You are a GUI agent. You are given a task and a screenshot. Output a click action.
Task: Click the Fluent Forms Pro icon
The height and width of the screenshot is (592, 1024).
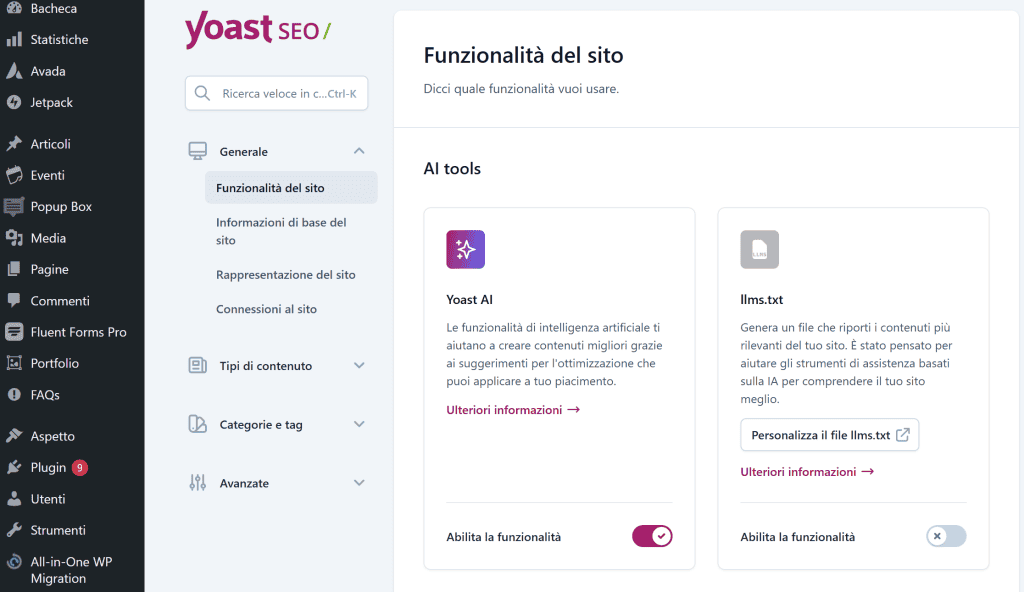point(14,332)
